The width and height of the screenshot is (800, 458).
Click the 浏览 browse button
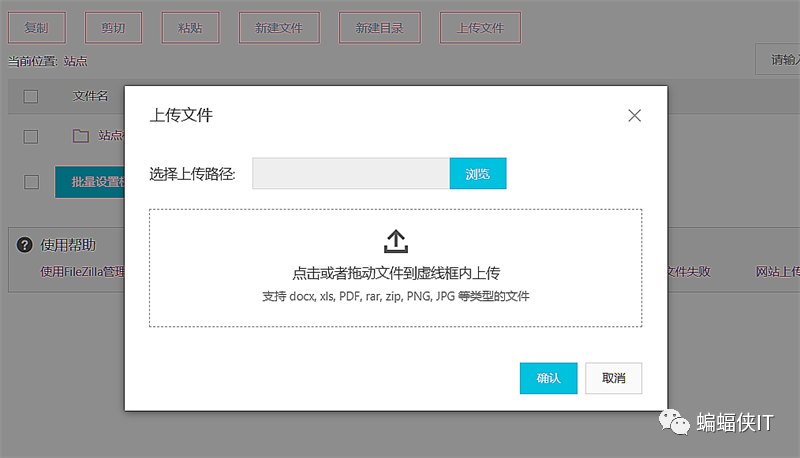[x=478, y=173]
